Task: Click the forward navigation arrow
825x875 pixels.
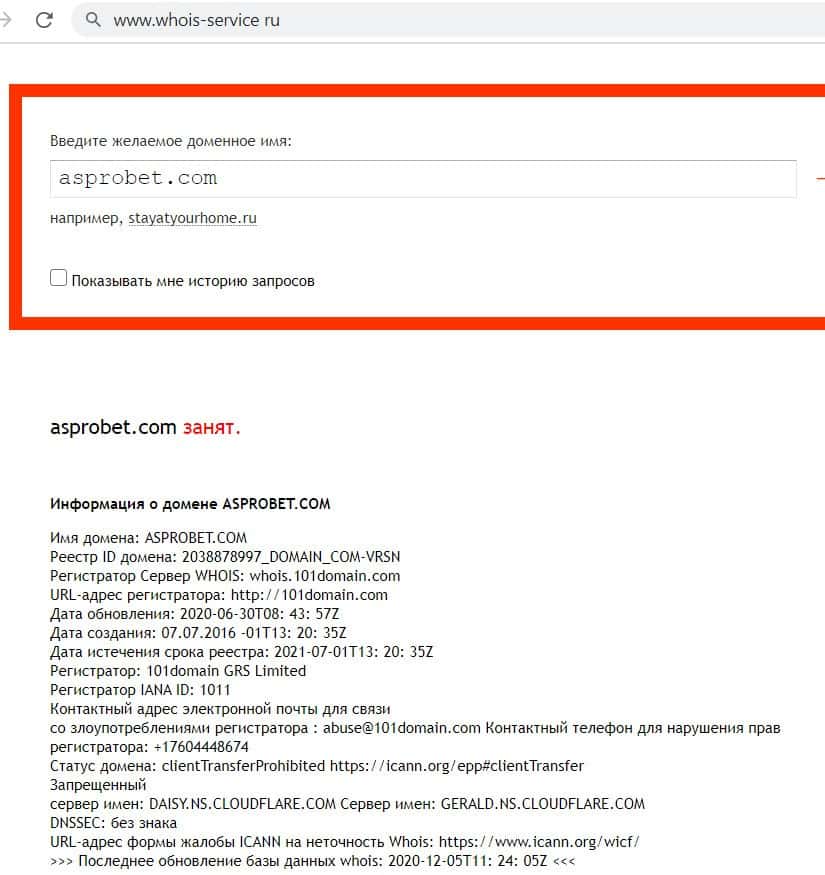Action: tap(6, 20)
